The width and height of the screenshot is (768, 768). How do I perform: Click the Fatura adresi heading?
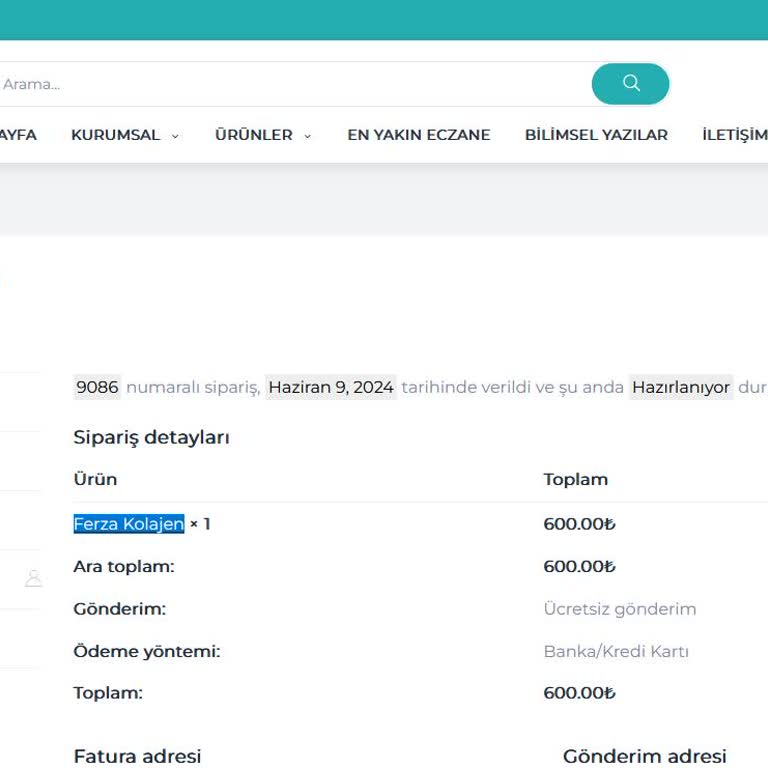[x=137, y=756]
